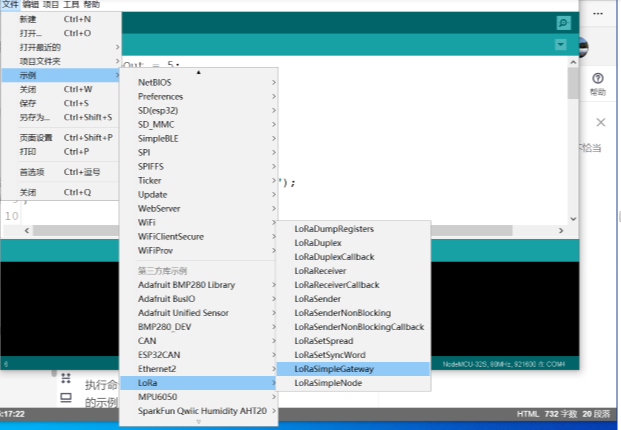This screenshot has height=430, width=621.
Task: Click the three-dot more options icon
Action: click(x=598, y=13)
